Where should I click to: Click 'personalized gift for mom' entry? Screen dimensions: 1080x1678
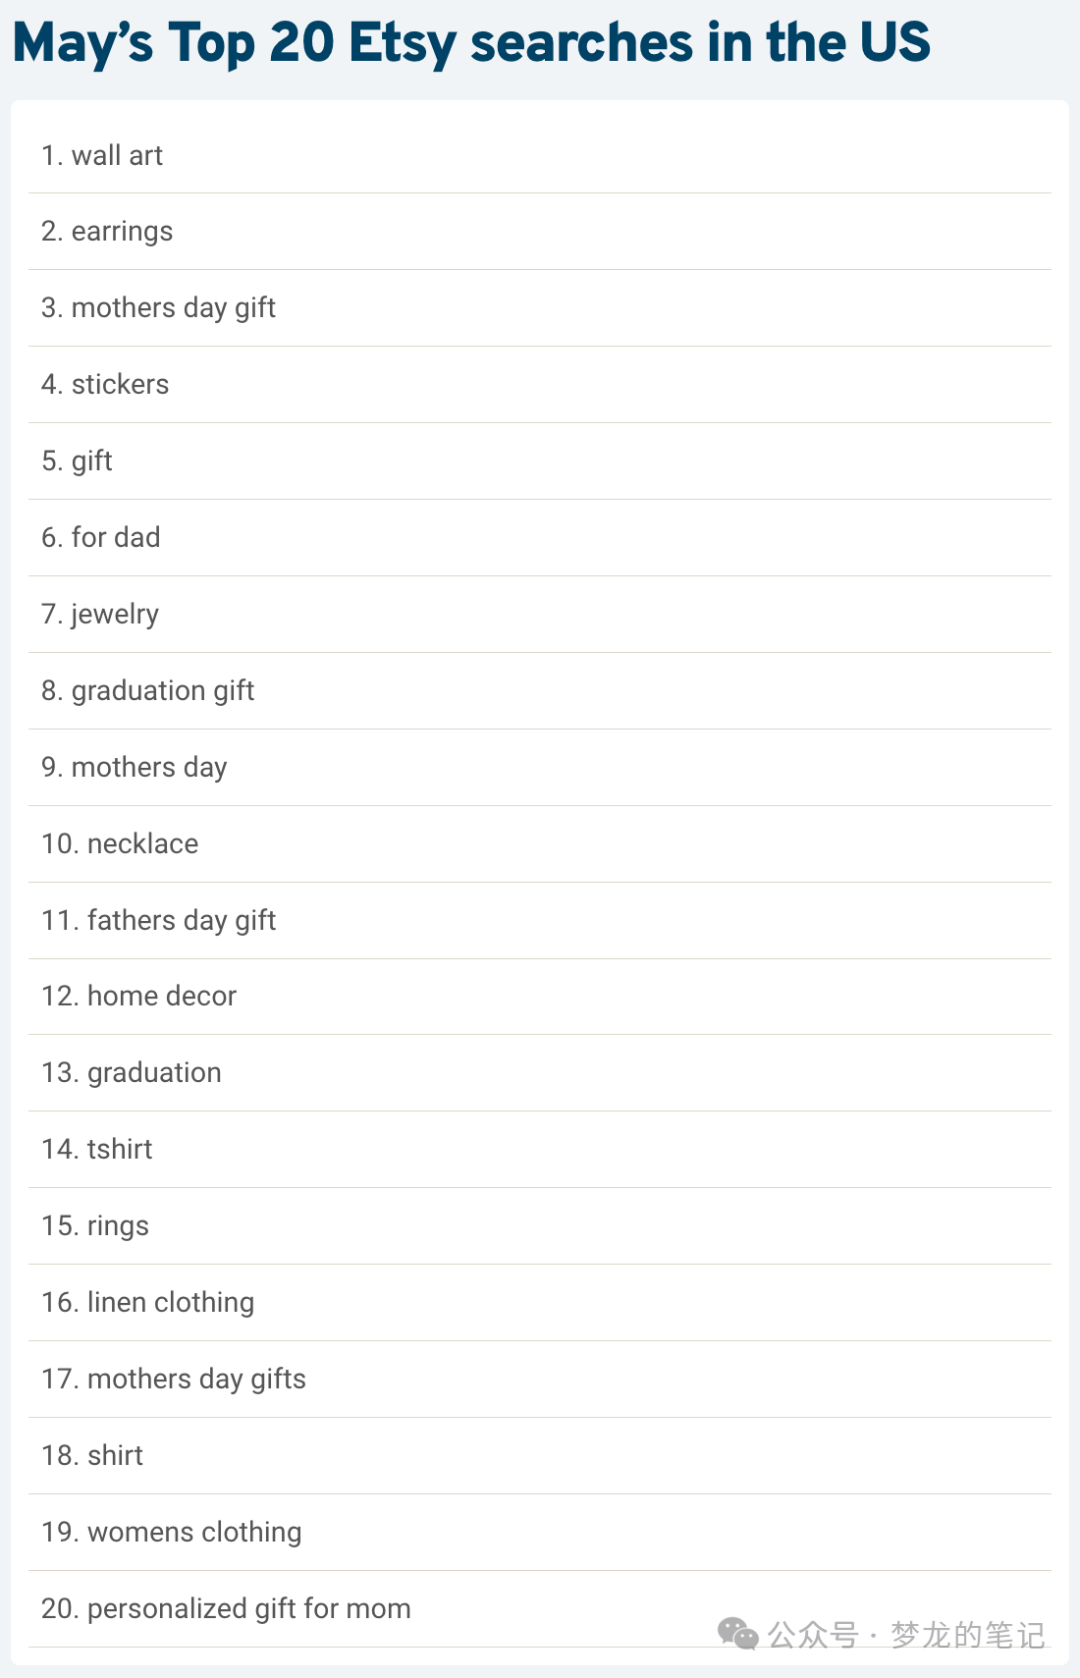[540, 1608]
